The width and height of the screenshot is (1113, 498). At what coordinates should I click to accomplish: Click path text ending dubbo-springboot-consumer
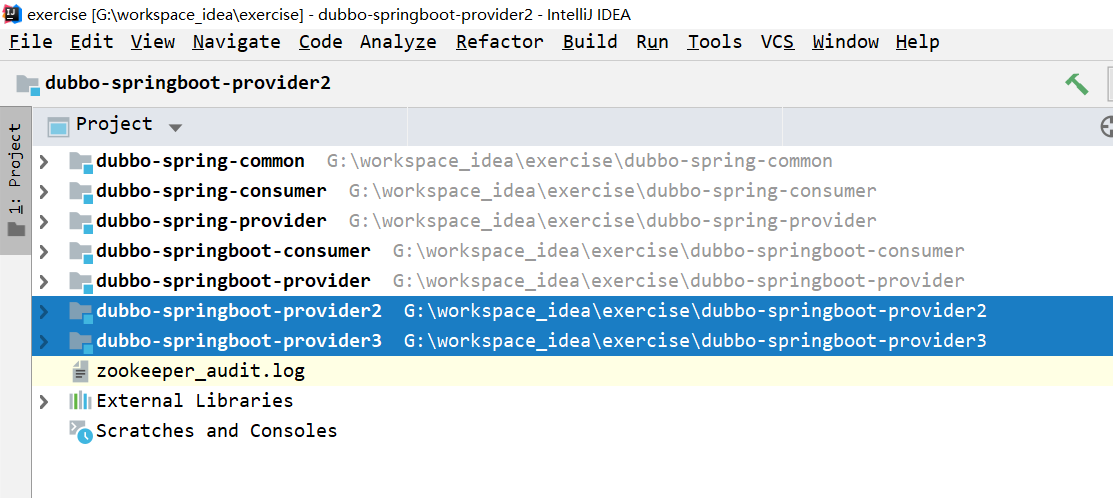[x=679, y=251]
